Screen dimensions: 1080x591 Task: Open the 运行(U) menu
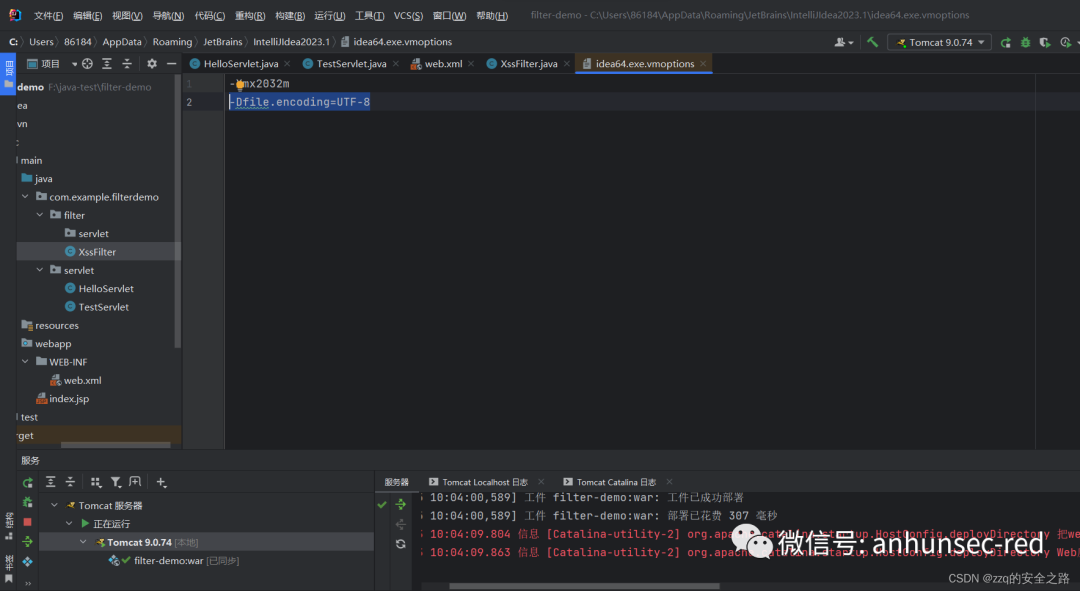[x=329, y=15]
